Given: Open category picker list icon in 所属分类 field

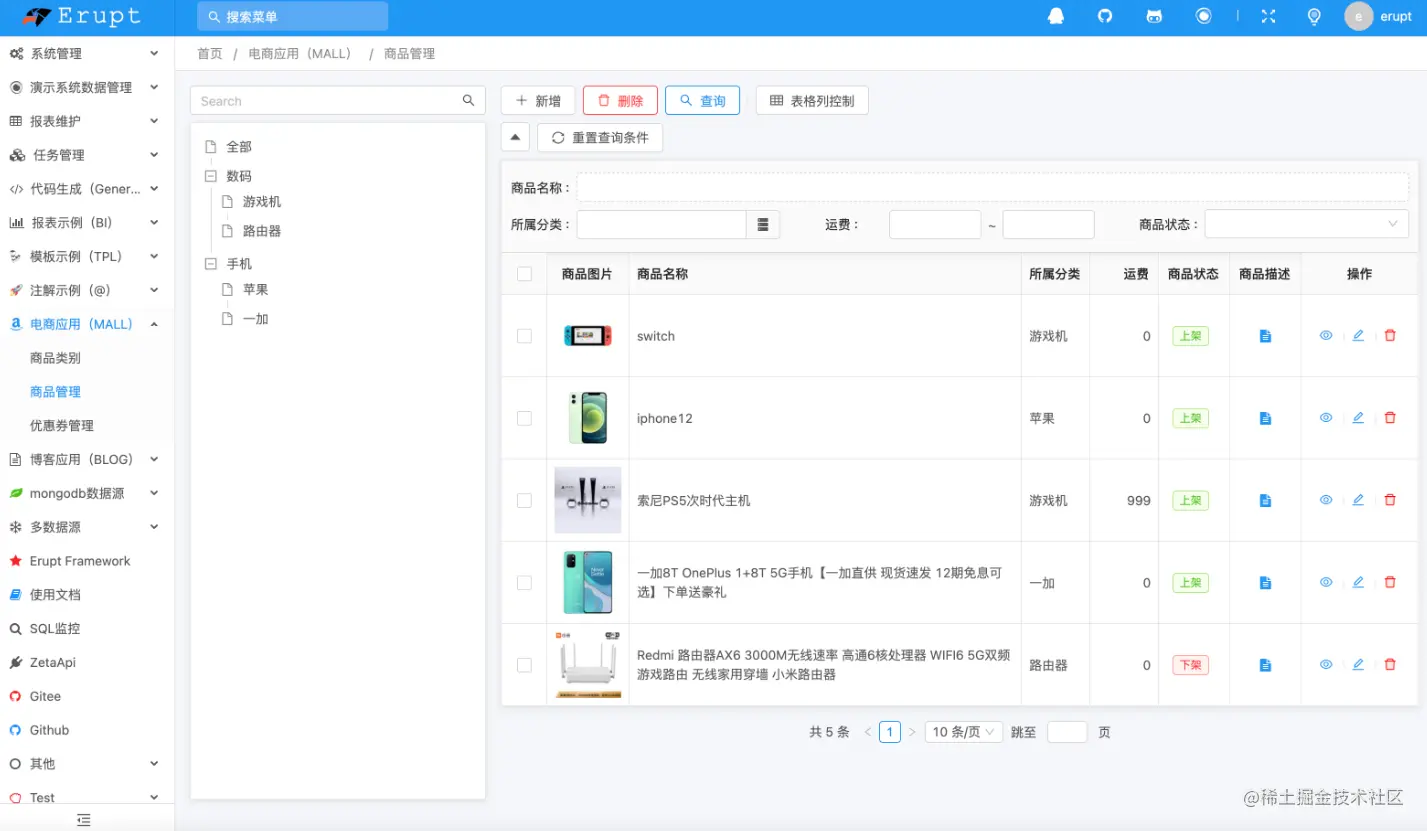Looking at the screenshot, I should pyautogui.click(x=763, y=224).
